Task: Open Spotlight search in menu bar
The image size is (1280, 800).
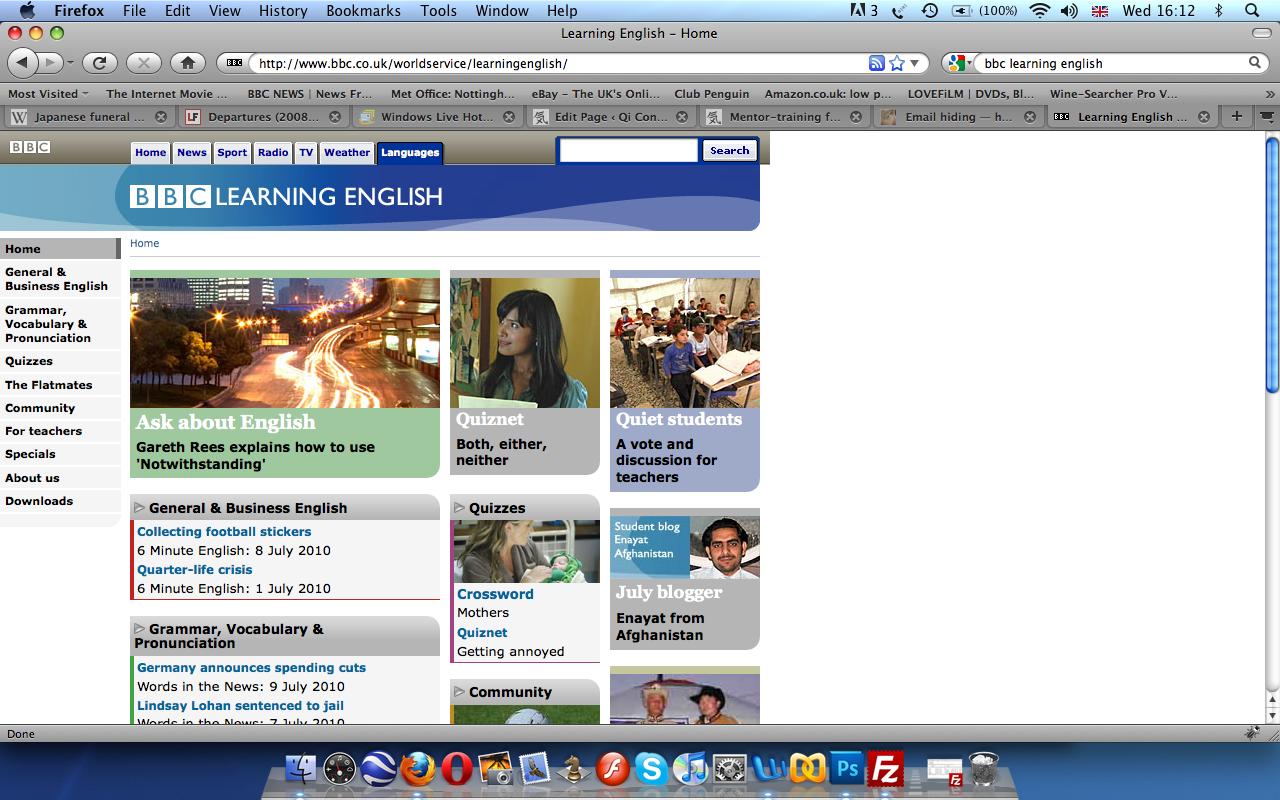Action: click(1252, 11)
